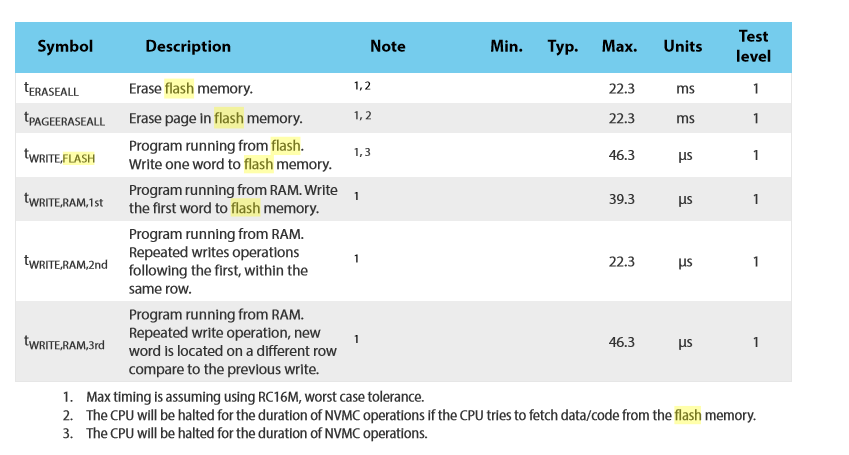Select the tWRITE,RAM,1st symbol cell

(65, 200)
